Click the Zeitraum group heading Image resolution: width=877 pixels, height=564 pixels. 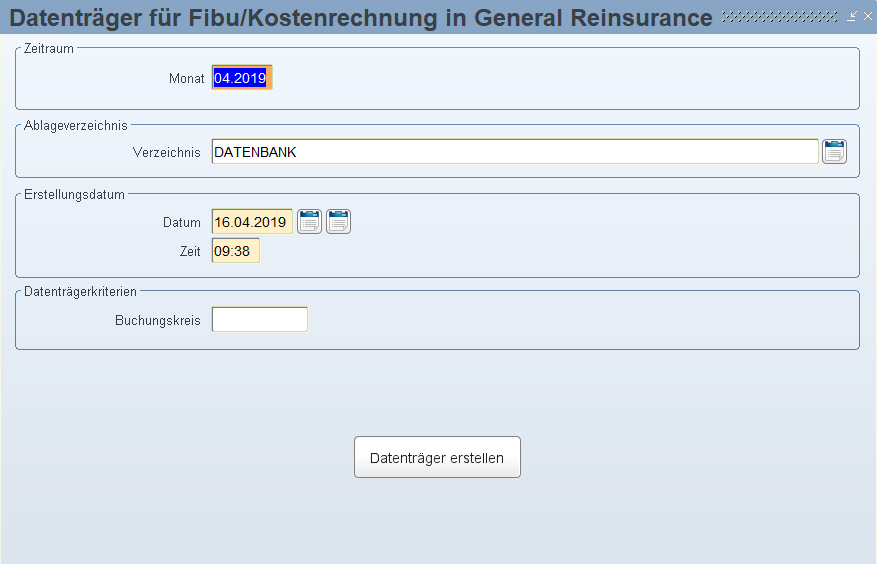pyautogui.click(x=49, y=49)
